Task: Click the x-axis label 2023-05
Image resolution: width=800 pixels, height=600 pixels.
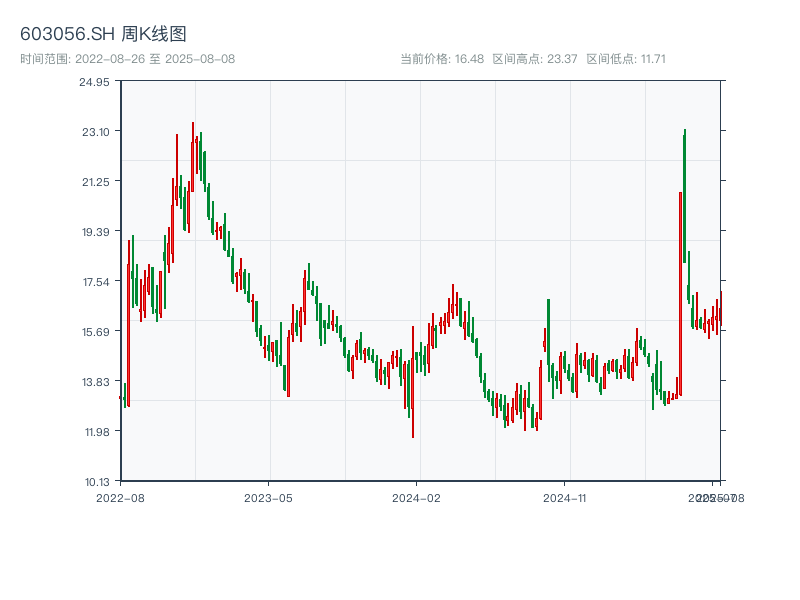Action: point(268,498)
